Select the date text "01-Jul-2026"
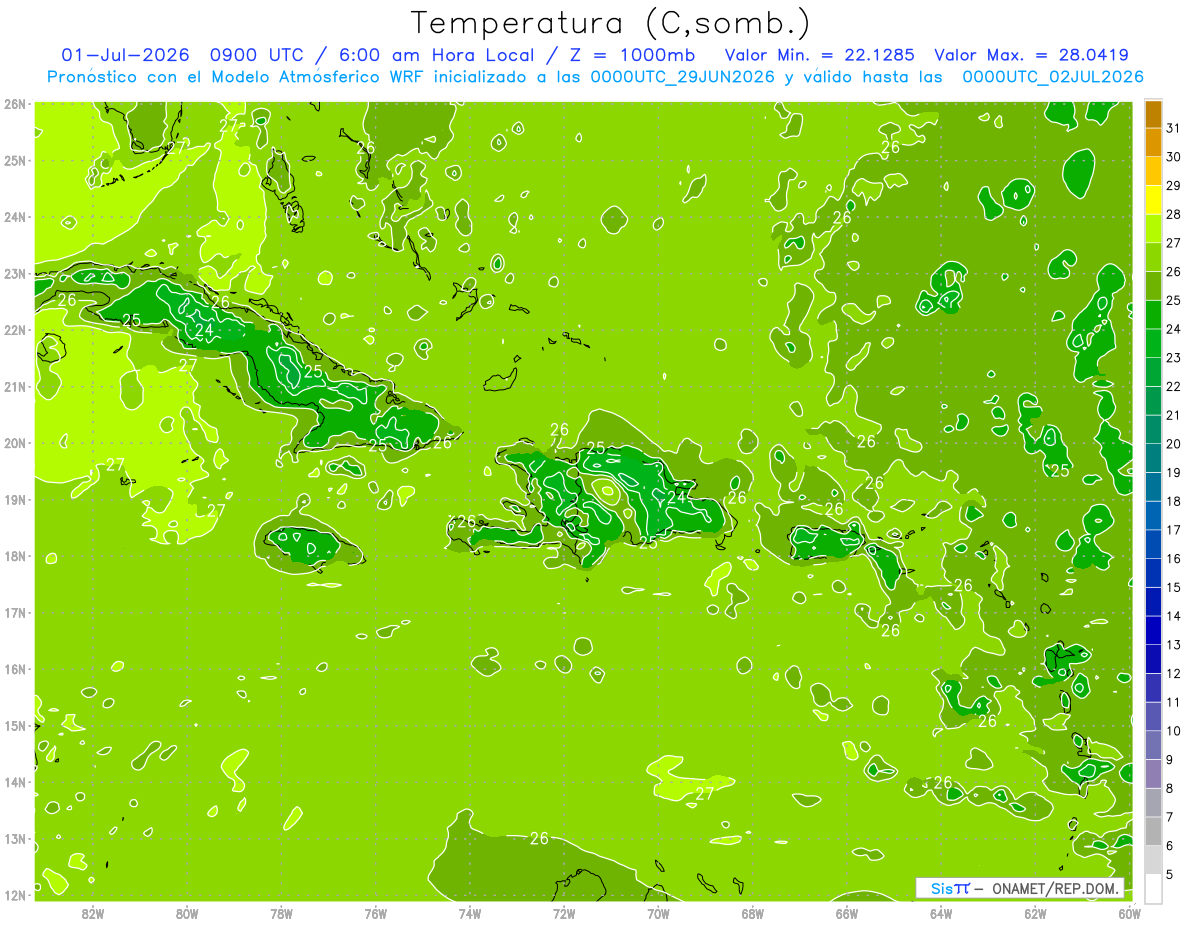 point(126,55)
